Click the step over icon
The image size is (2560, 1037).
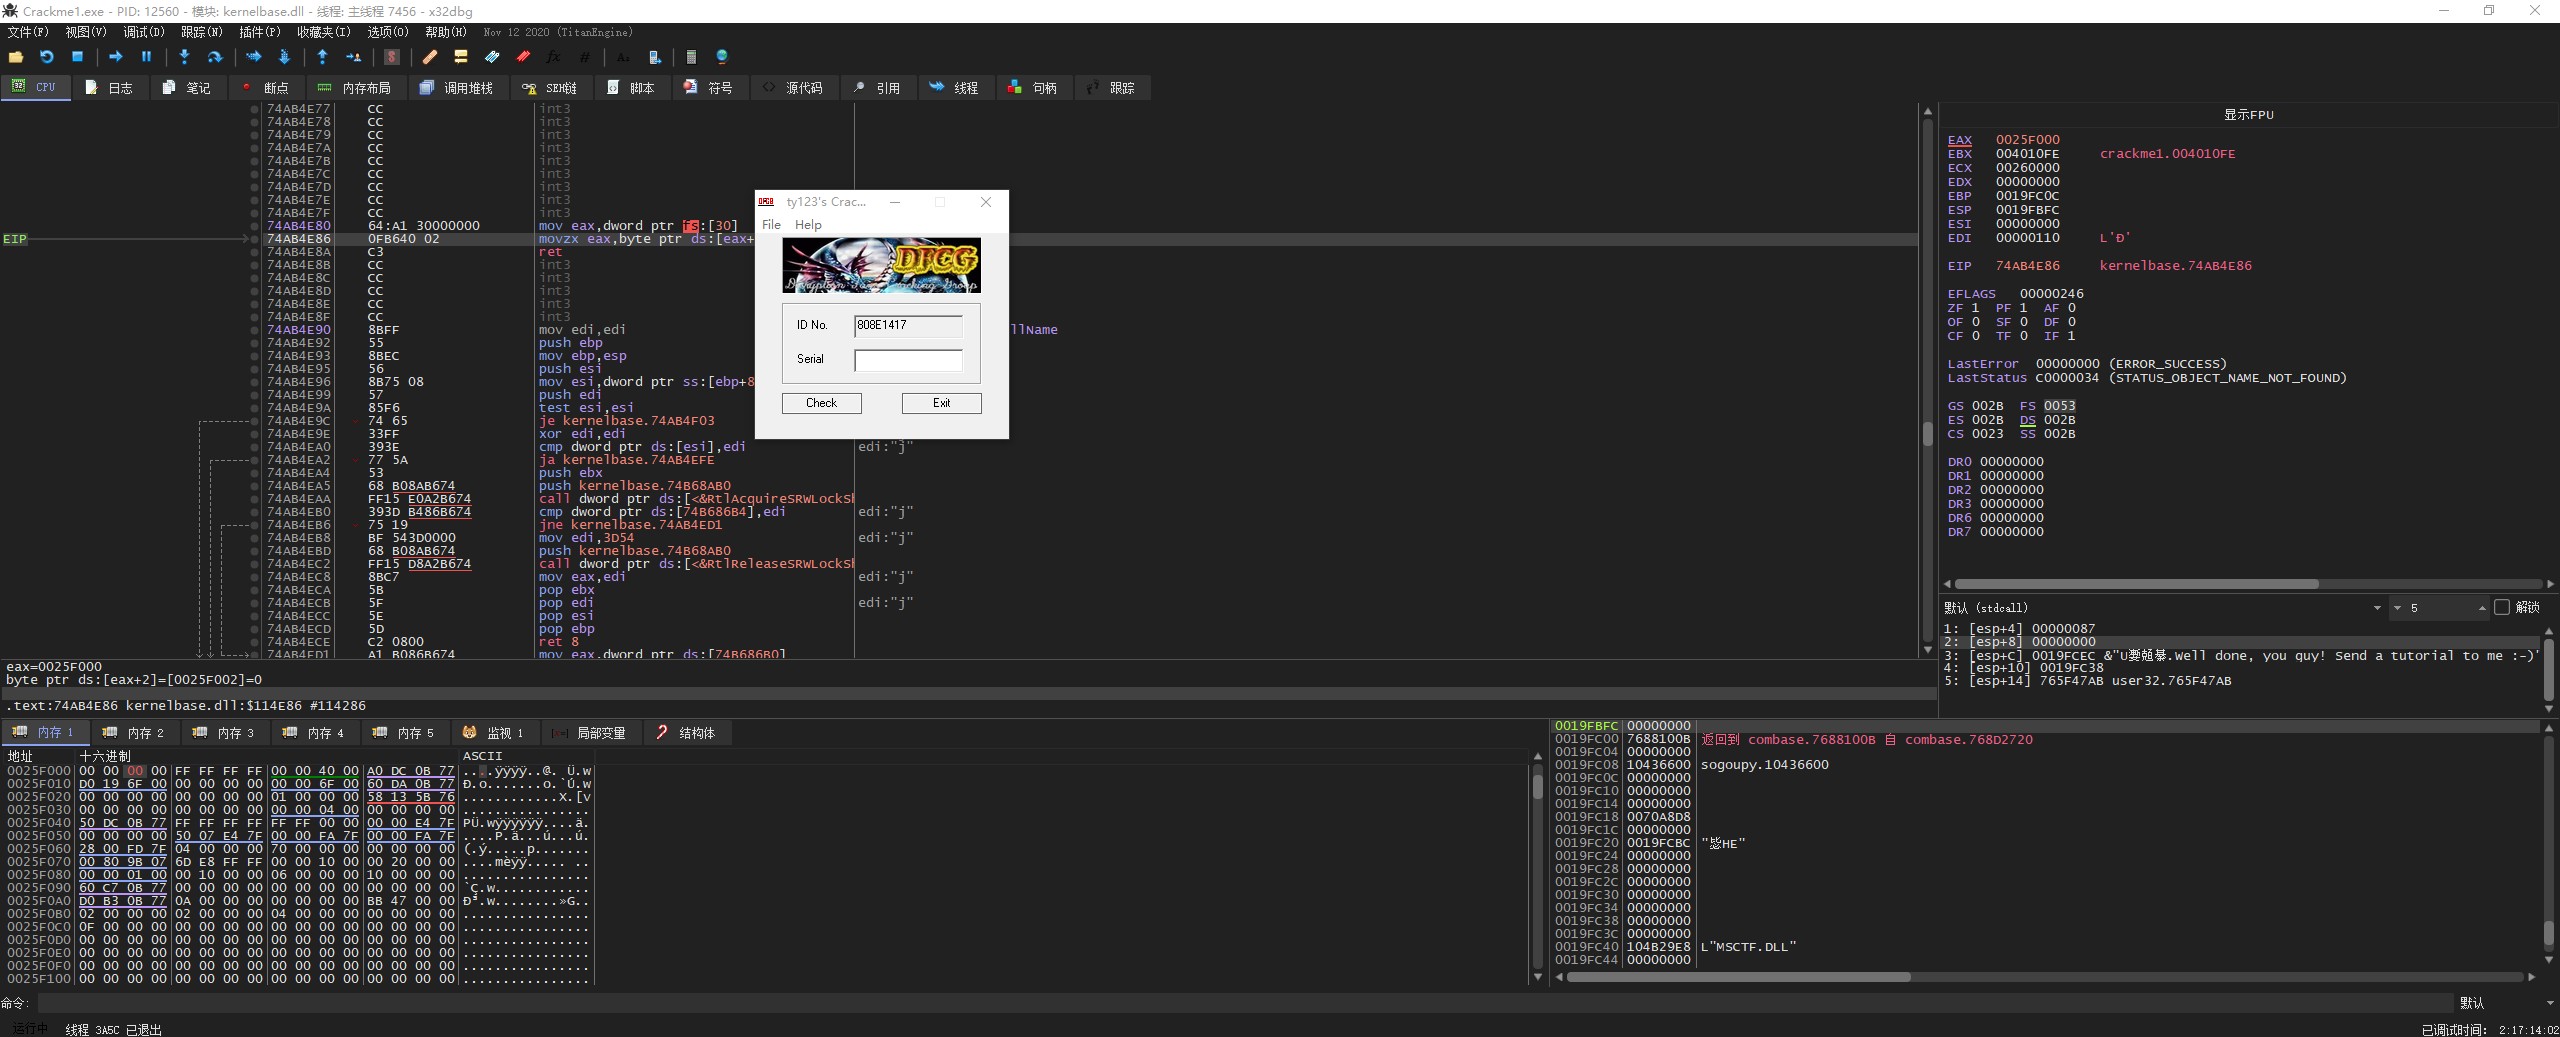[214, 58]
